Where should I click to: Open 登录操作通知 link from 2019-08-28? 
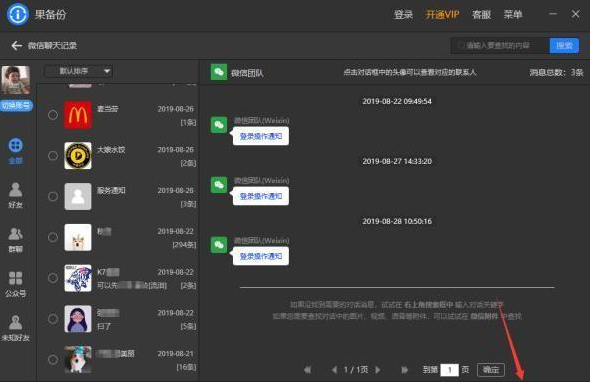[261, 256]
